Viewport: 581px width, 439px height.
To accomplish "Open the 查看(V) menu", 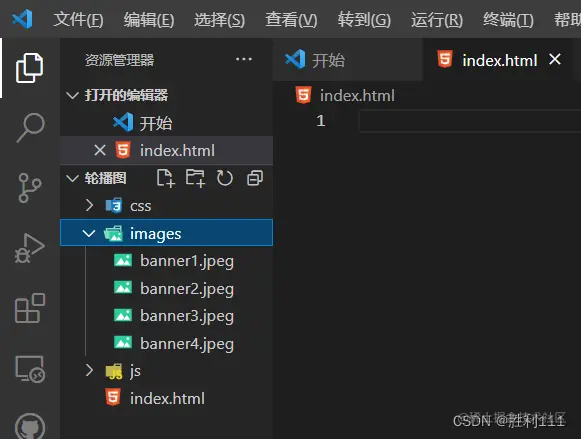I will (291, 19).
